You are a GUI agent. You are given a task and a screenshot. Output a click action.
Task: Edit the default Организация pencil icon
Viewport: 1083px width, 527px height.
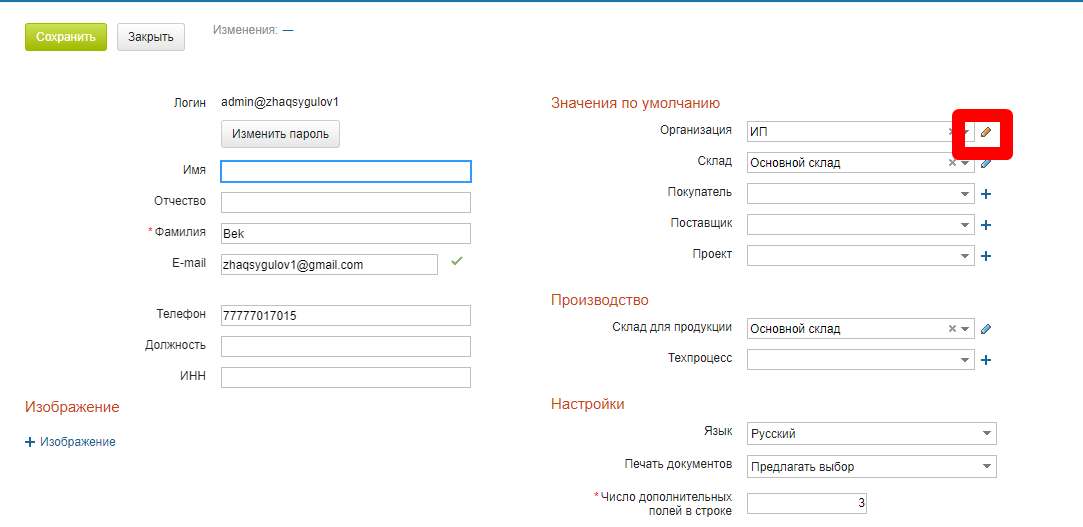tap(986, 132)
